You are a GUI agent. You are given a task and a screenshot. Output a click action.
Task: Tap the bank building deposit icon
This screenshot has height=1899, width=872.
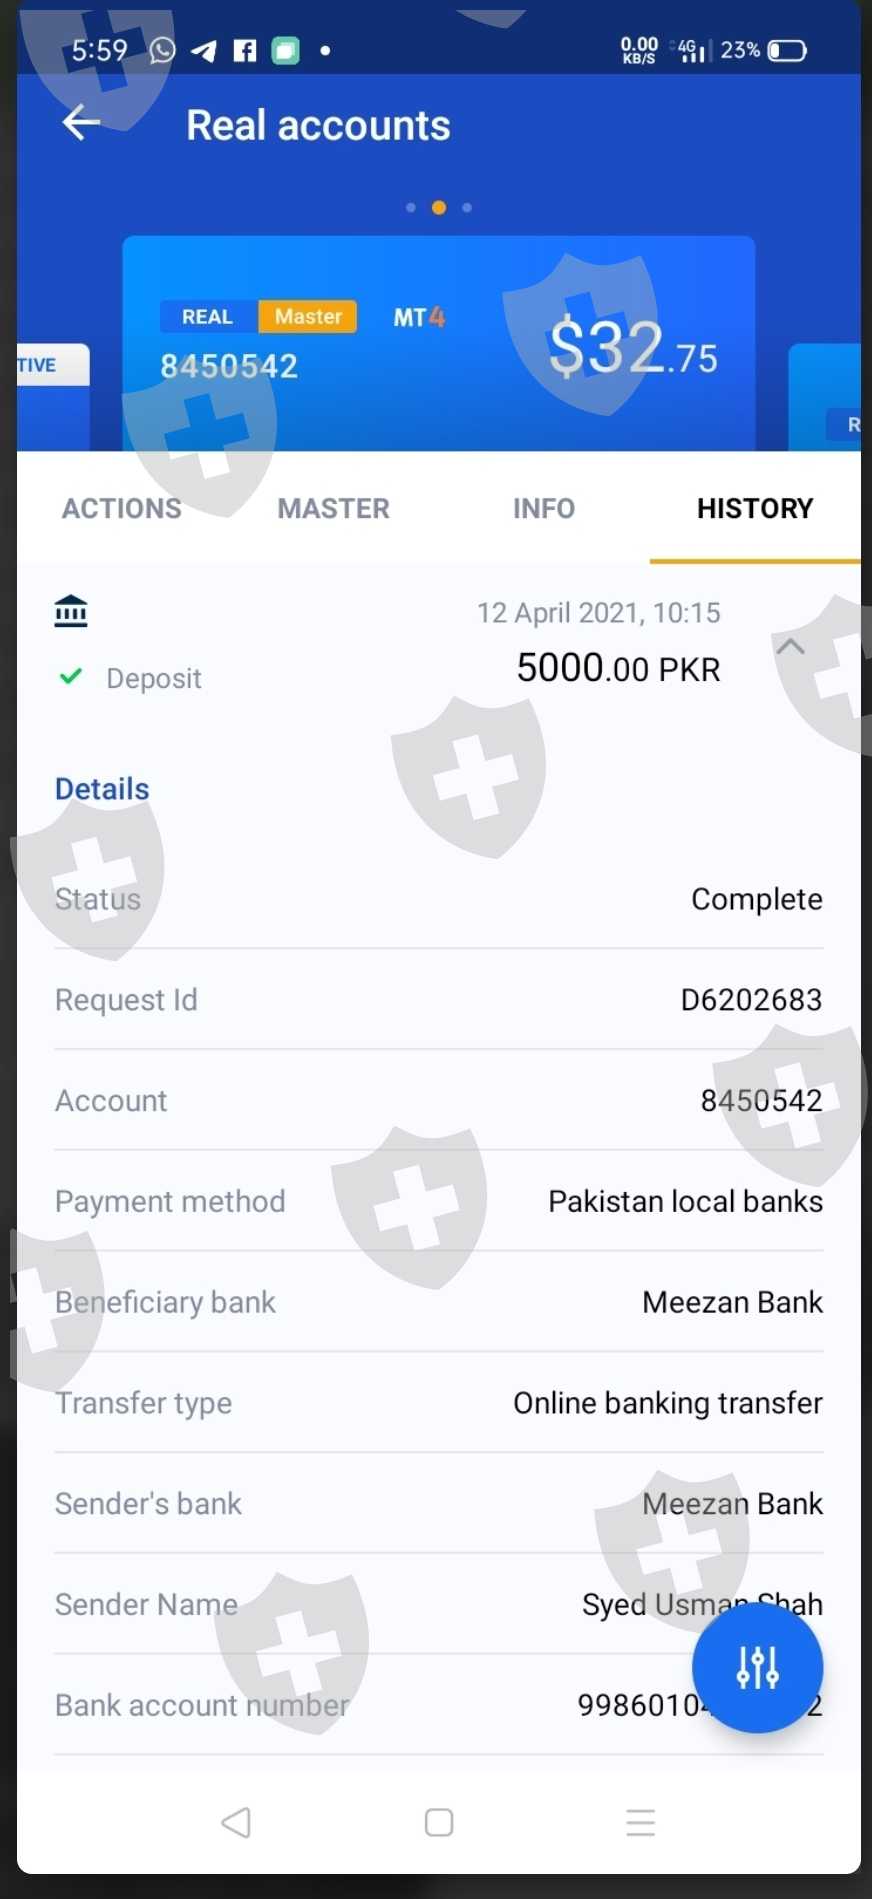click(x=71, y=611)
